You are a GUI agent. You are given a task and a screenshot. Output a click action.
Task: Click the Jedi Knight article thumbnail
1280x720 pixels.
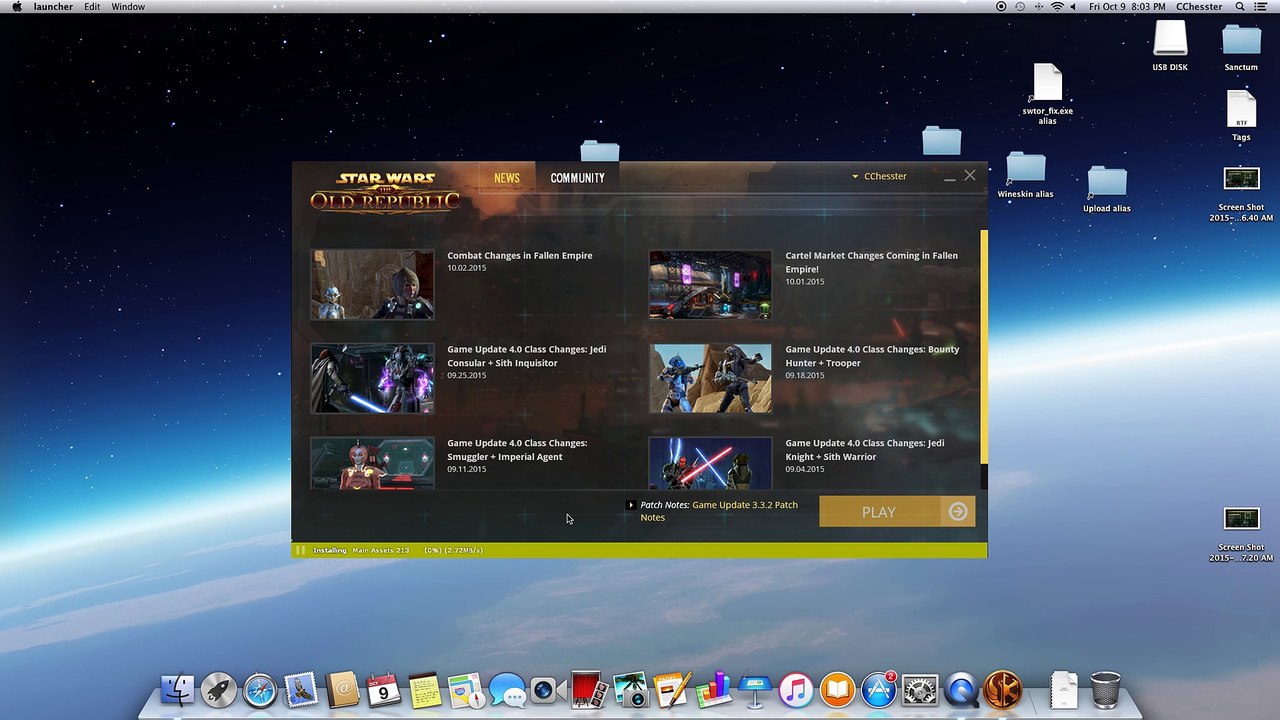710,463
